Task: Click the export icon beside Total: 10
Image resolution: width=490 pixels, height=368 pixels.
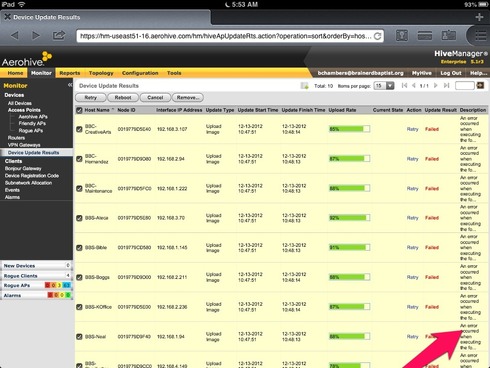Action: click(305, 86)
